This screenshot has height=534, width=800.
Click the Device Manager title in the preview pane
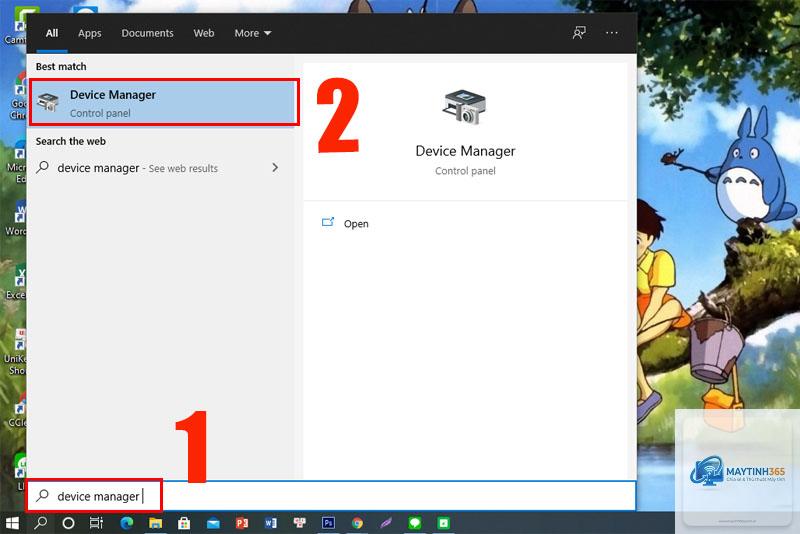tap(465, 151)
